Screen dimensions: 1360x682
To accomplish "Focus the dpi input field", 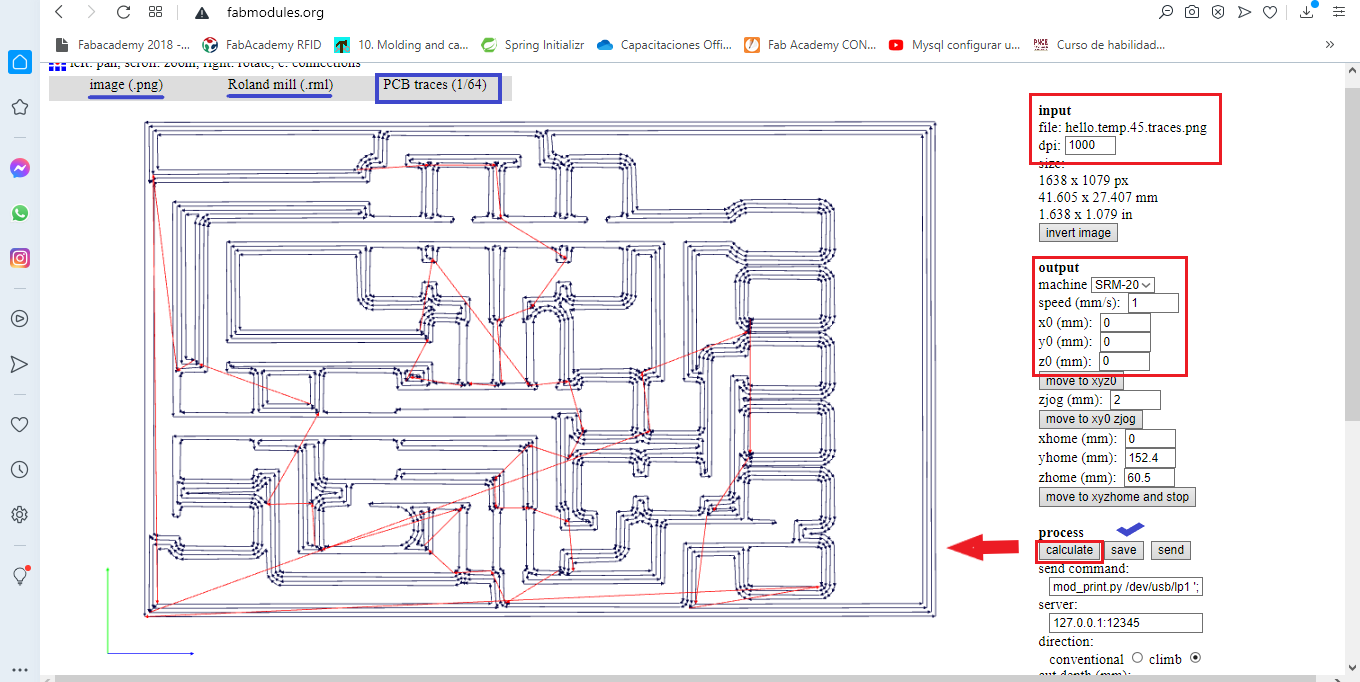I will (1090, 145).
